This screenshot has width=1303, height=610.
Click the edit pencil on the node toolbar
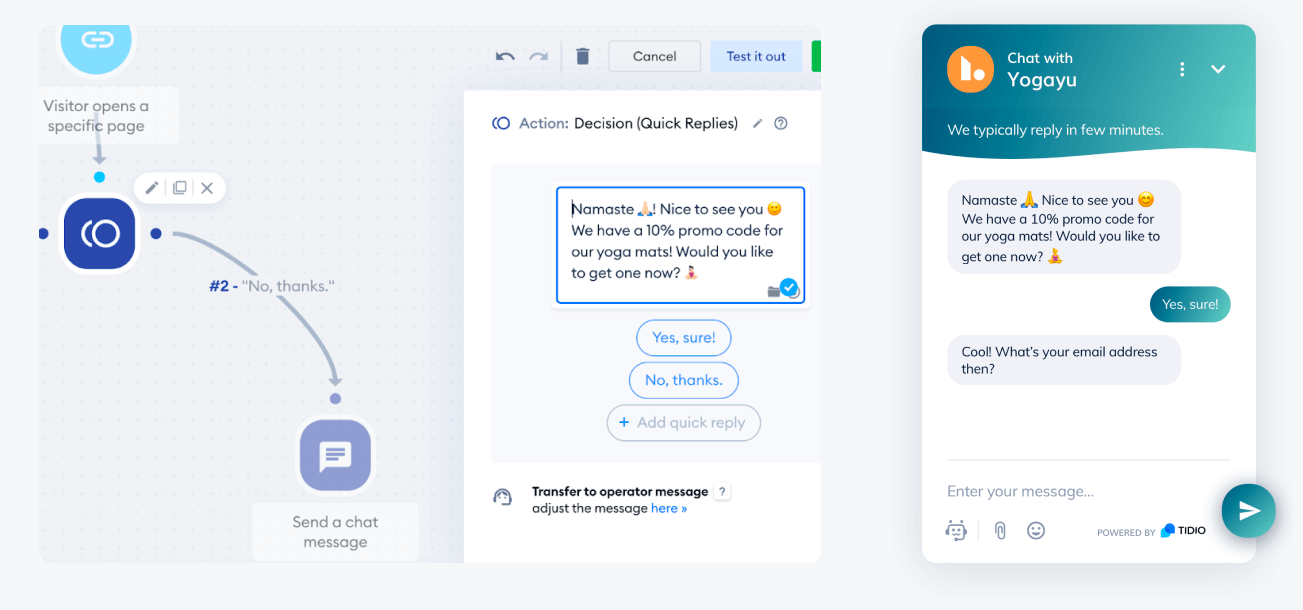tap(152, 187)
